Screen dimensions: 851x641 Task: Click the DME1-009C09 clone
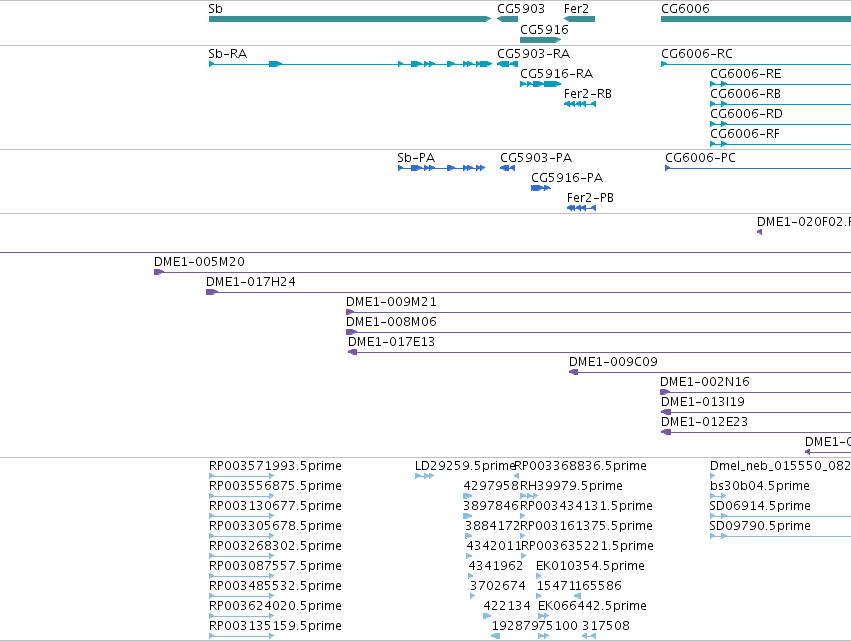click(x=710, y=372)
